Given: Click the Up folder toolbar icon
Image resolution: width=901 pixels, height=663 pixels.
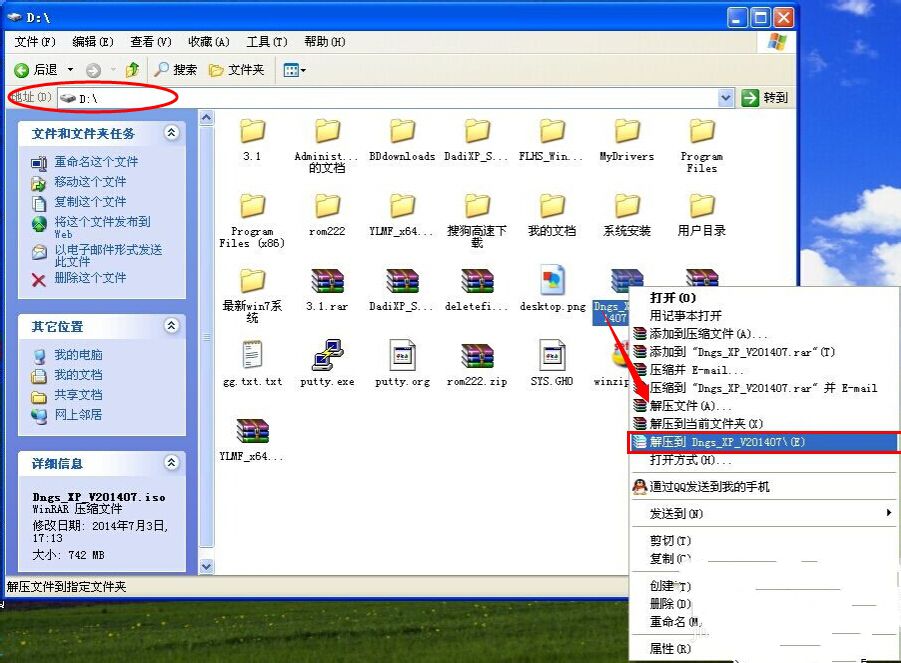Looking at the screenshot, I should tap(131, 70).
